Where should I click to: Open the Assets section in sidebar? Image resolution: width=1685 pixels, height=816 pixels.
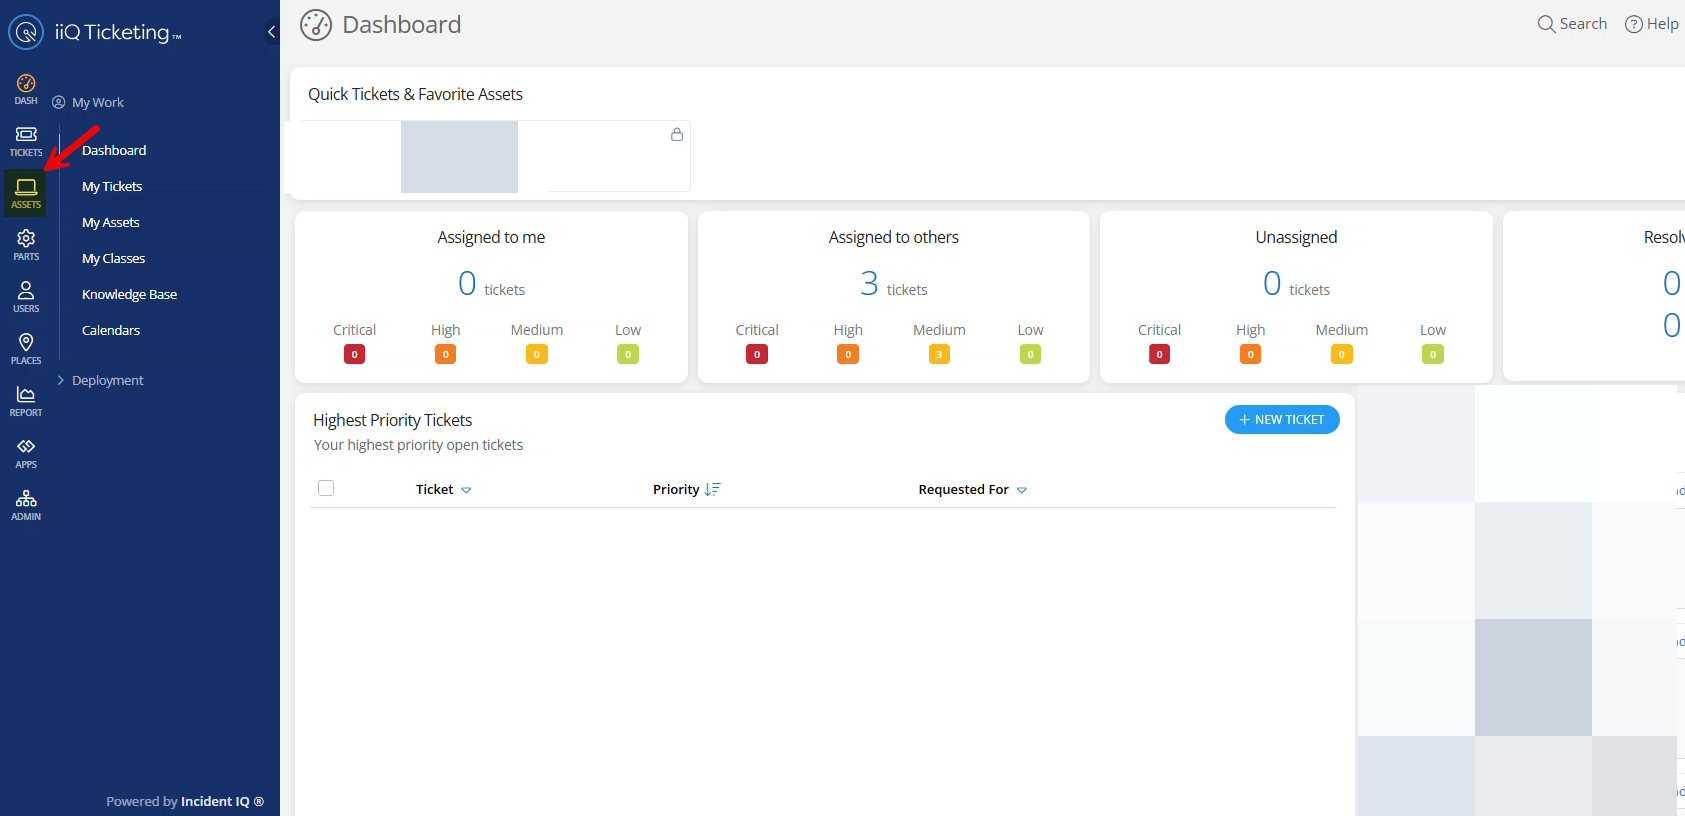(x=26, y=193)
